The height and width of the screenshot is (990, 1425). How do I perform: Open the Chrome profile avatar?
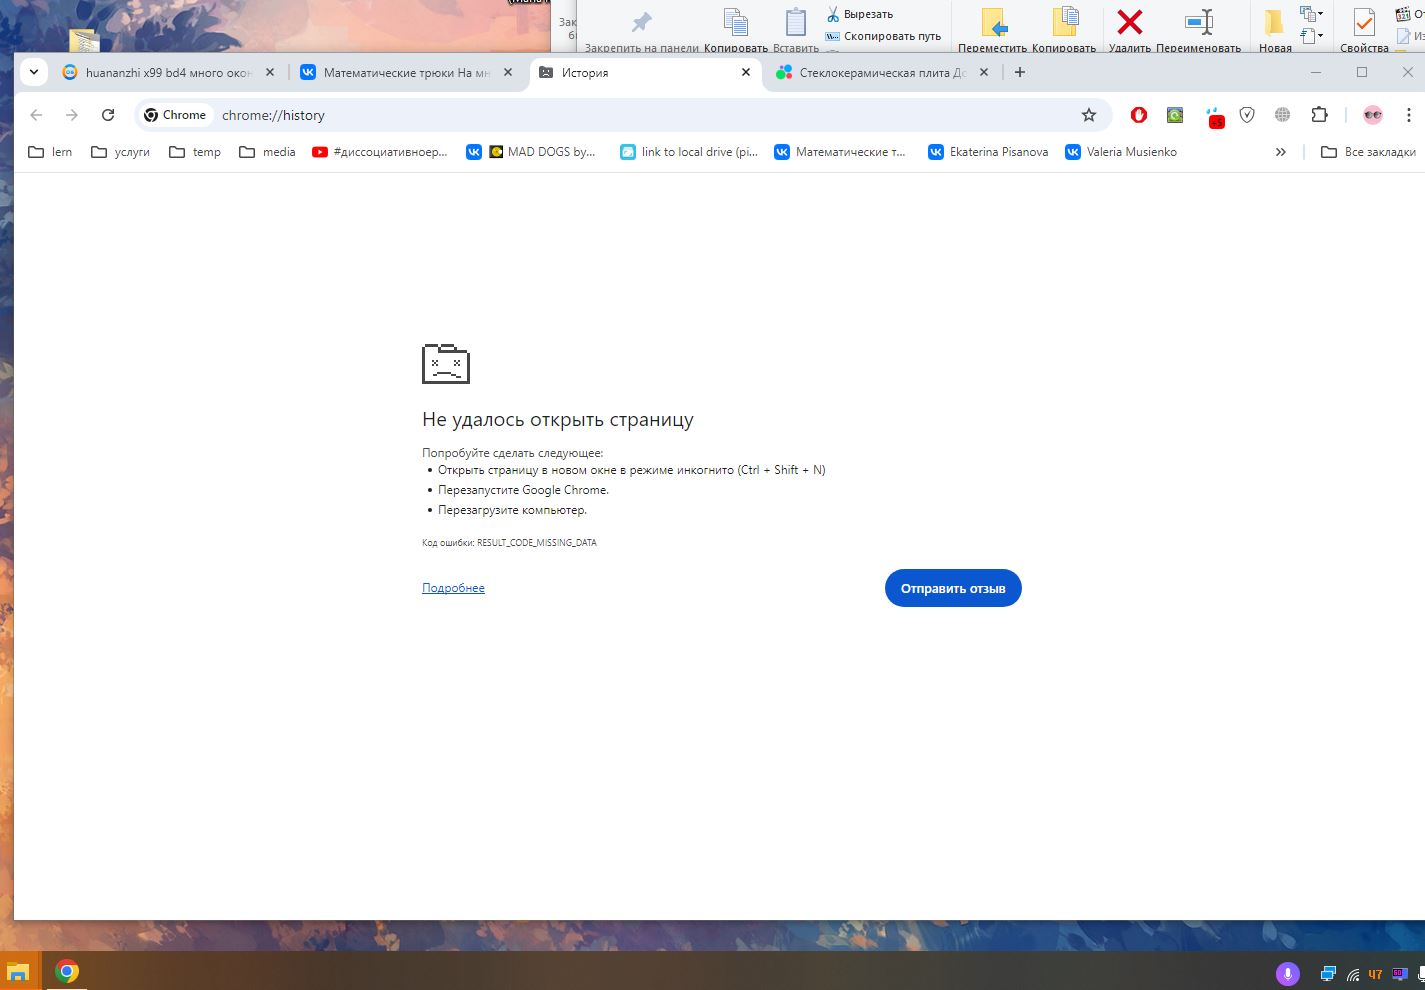coord(1373,115)
